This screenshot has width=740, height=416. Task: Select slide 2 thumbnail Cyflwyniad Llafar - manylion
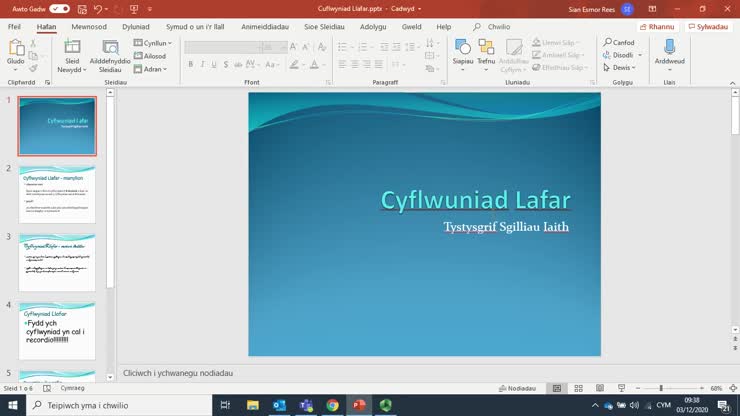point(57,195)
